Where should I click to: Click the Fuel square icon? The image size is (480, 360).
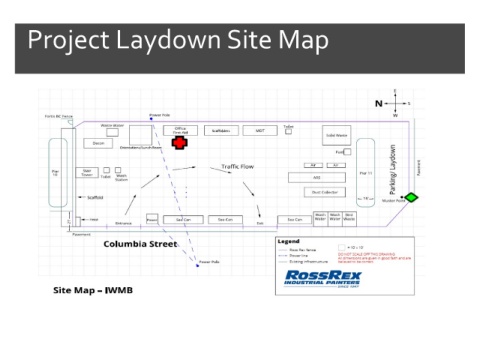(x=347, y=152)
